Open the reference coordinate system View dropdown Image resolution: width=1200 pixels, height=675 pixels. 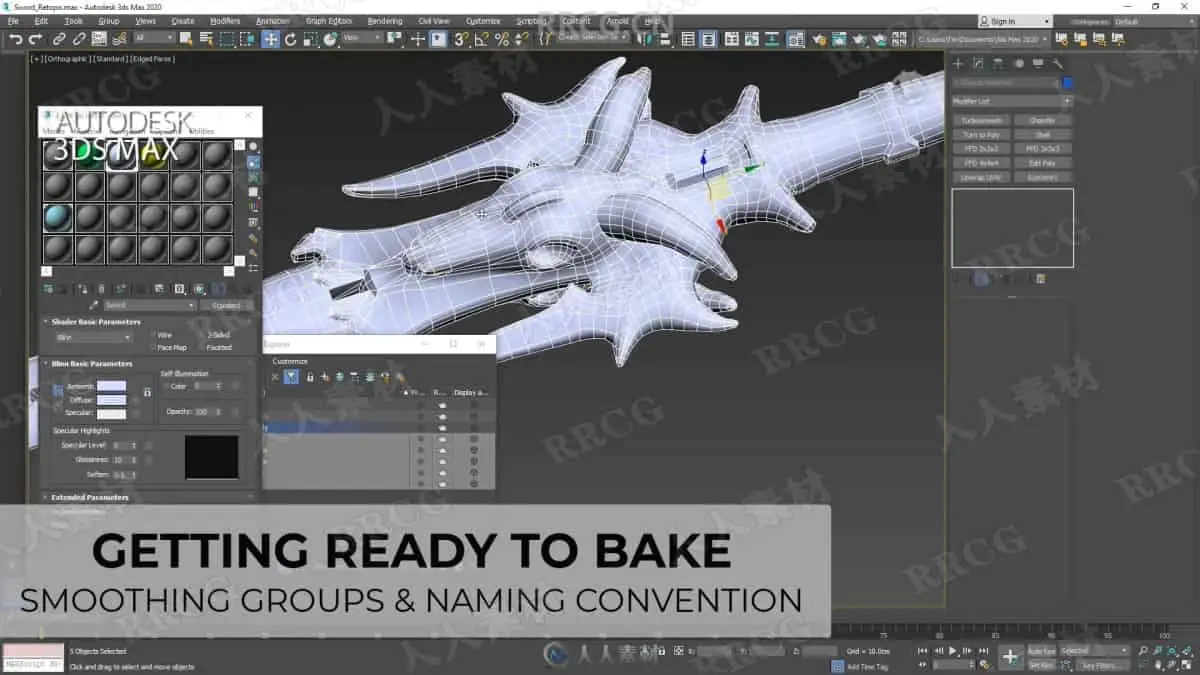tap(362, 39)
